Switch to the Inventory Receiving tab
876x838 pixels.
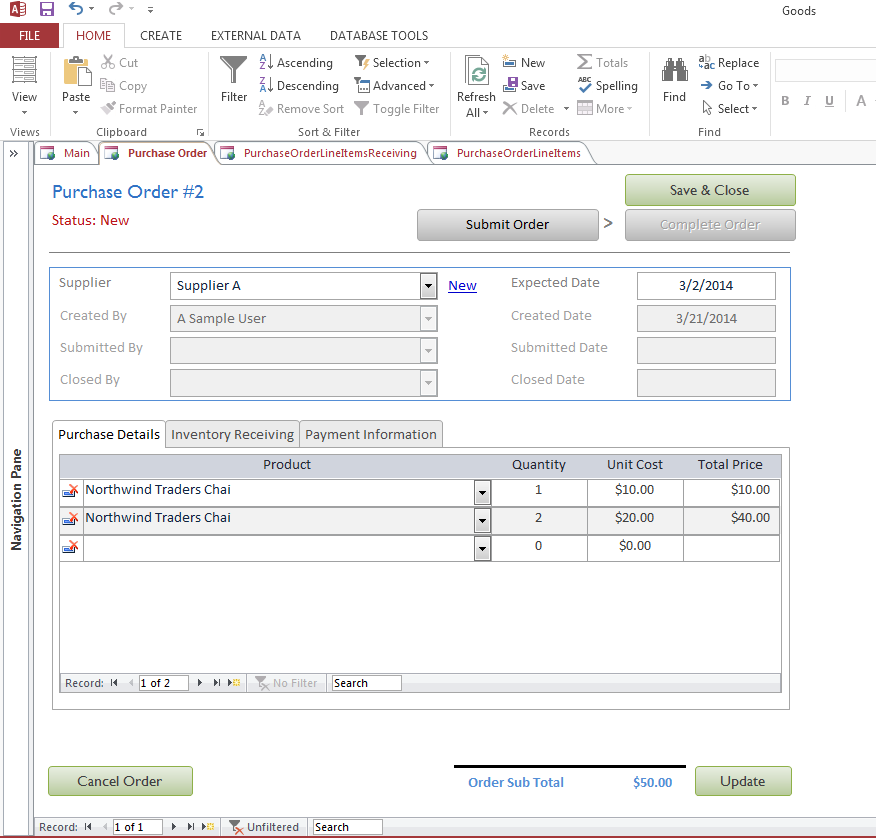pyautogui.click(x=231, y=434)
